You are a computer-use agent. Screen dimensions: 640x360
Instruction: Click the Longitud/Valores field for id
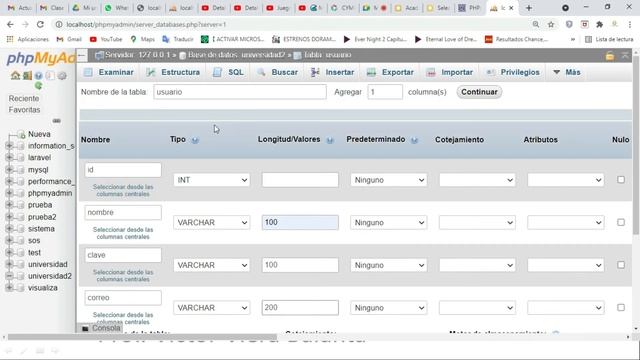pos(300,180)
